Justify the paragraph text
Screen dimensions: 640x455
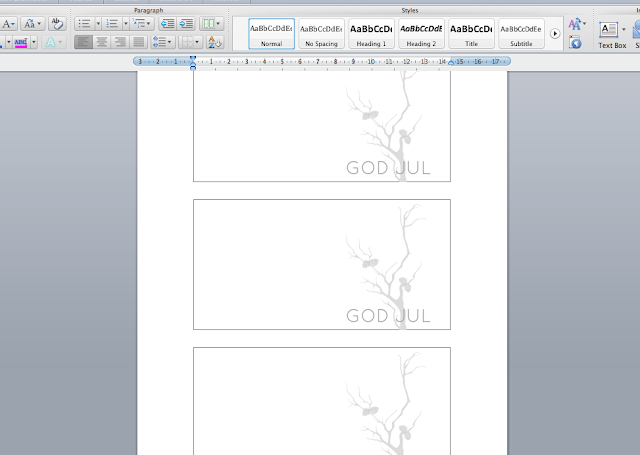pos(138,42)
